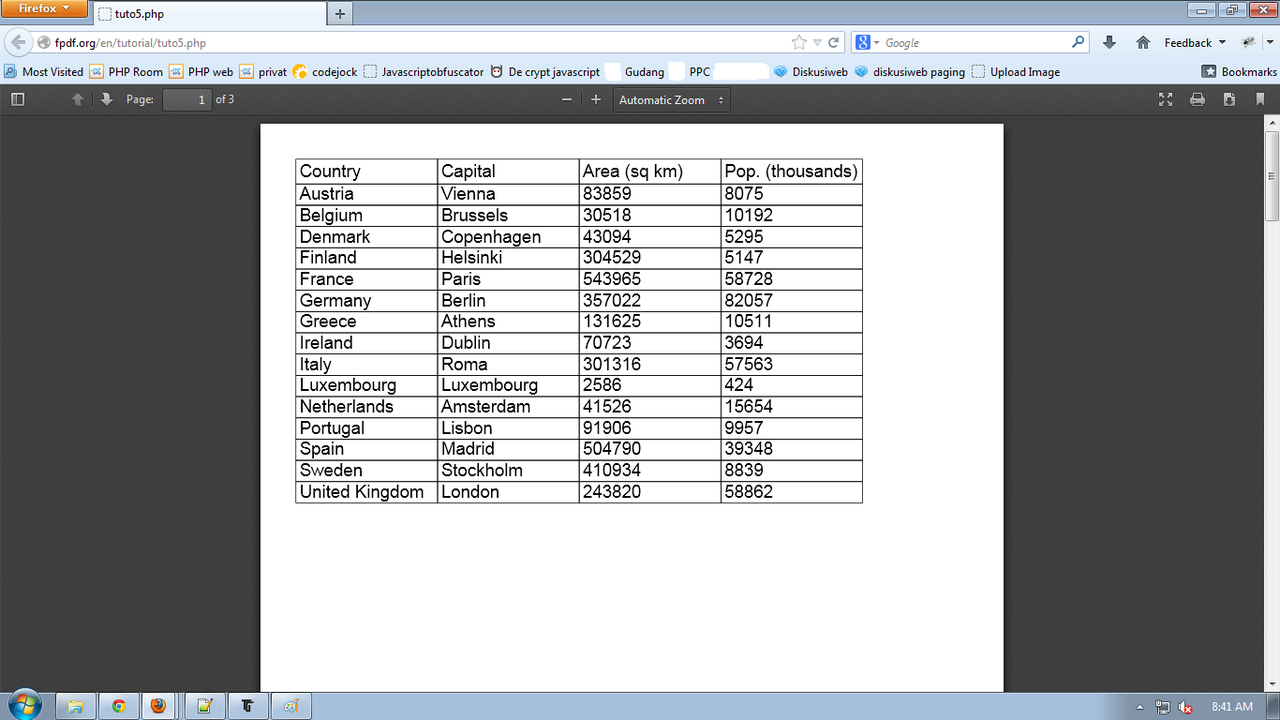Open the Firefox menu button
The height and width of the screenshot is (720, 1280).
tap(44, 9)
